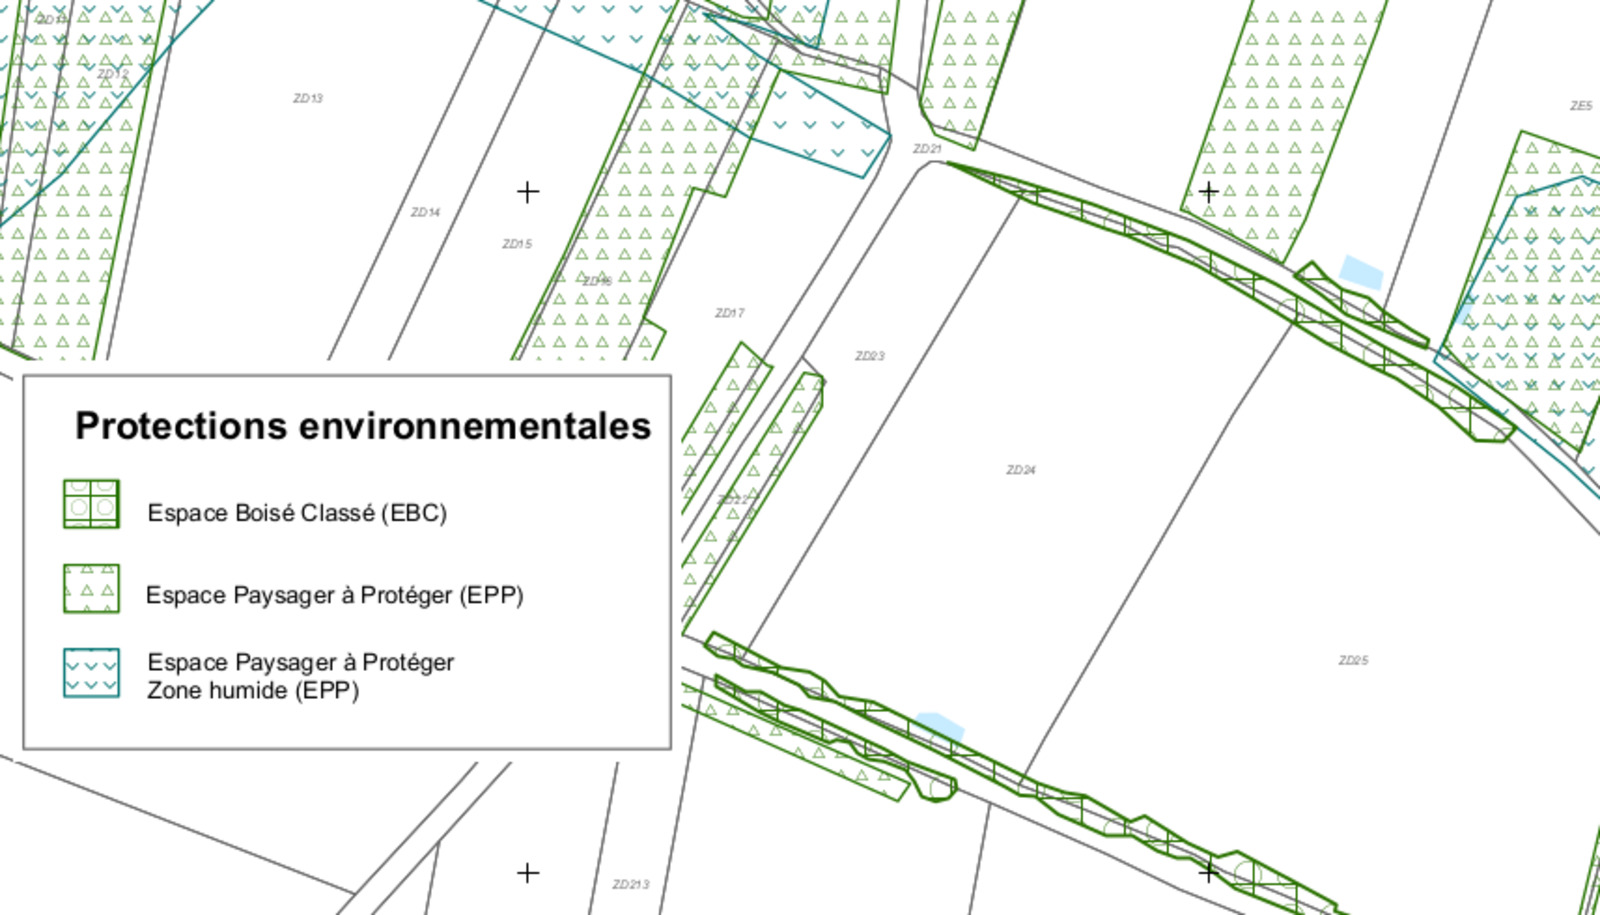Click the light blue pond near ZE5 woodland
Viewport: 1600px width, 915px height.
1361,271
